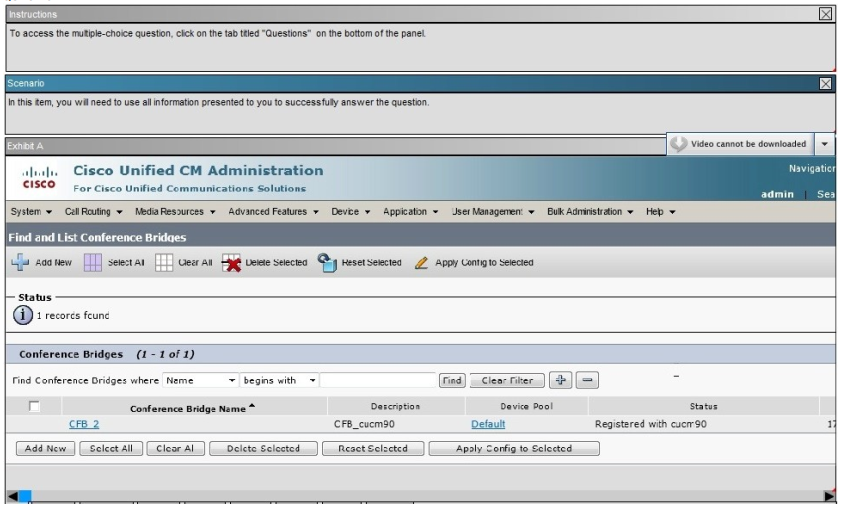Click the Clear Filter button

coord(507,380)
